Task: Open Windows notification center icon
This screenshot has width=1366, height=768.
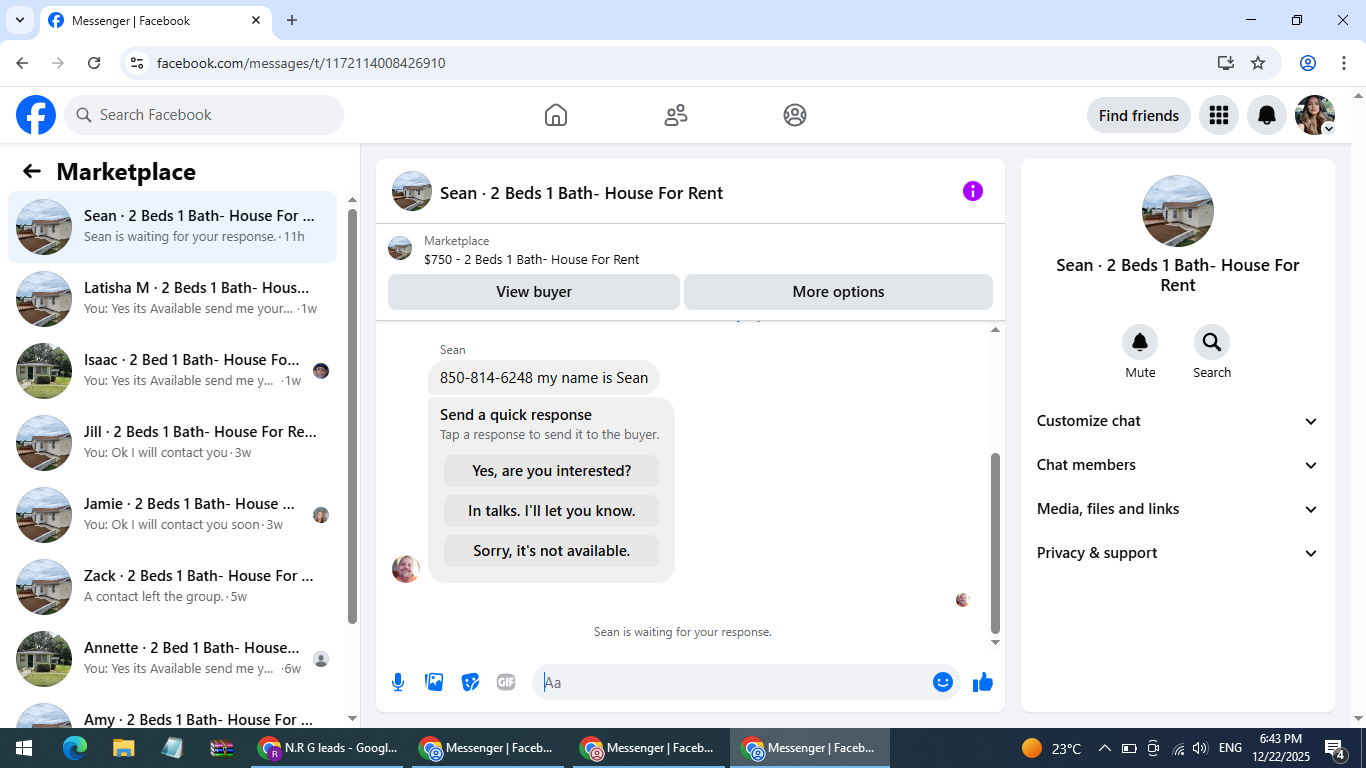Action: [x=1335, y=748]
